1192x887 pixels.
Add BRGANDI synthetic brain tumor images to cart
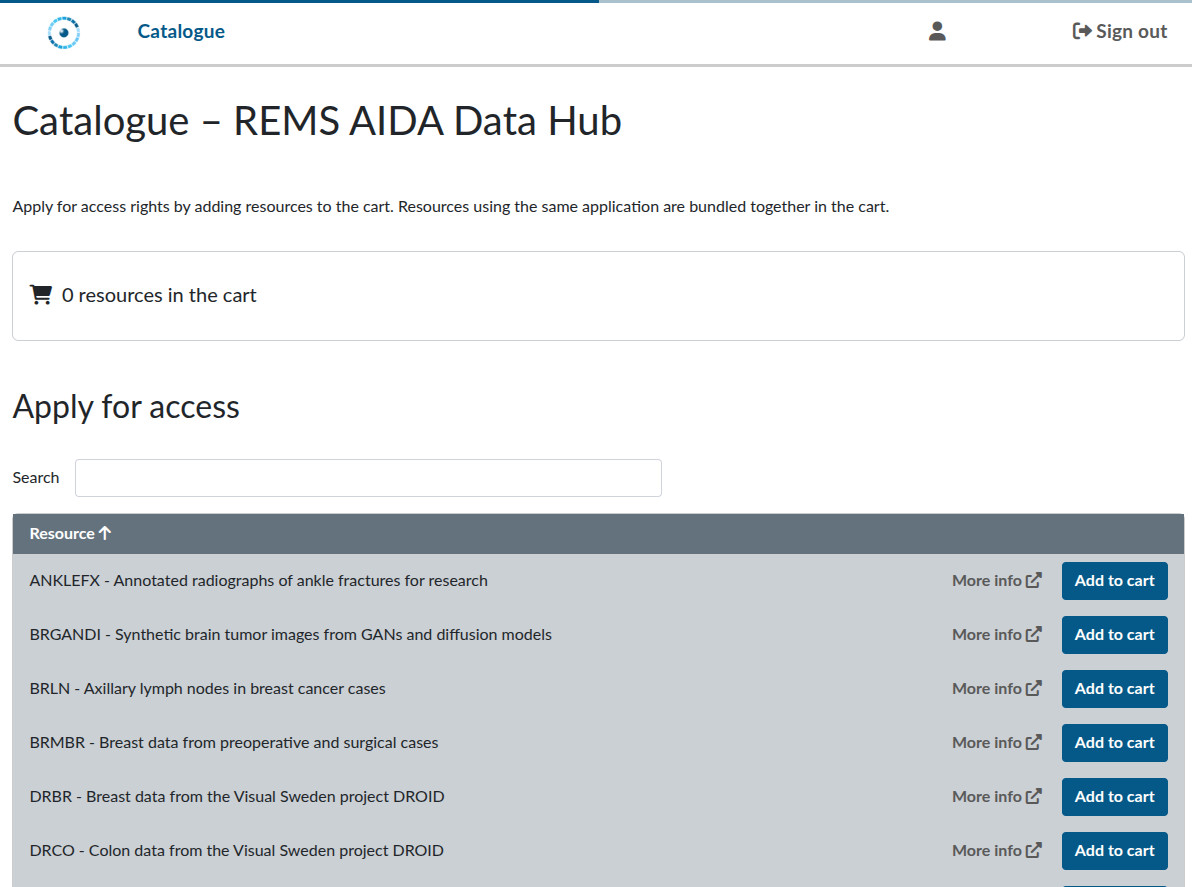tap(1114, 635)
